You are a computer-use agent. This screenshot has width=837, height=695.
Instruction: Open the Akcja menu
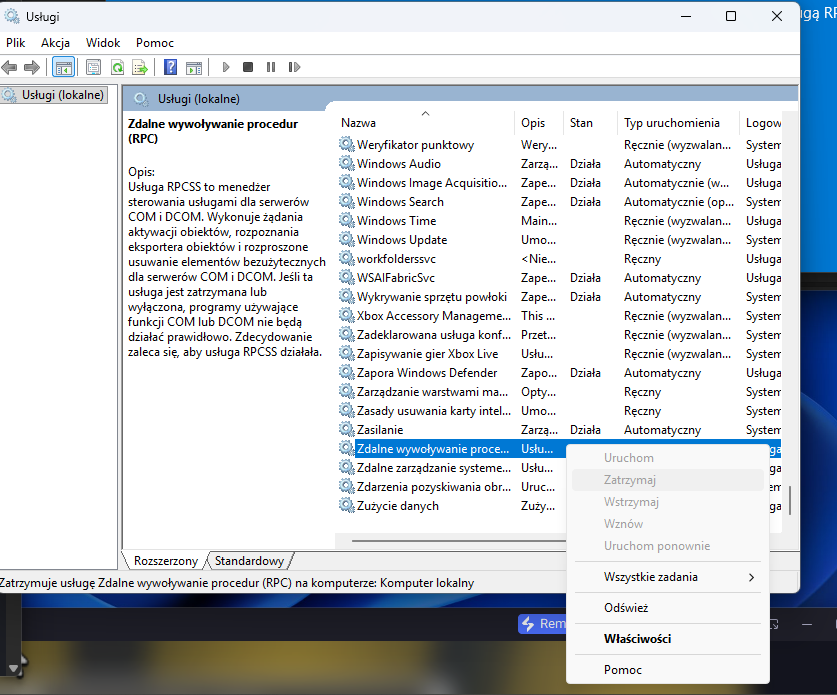56,43
